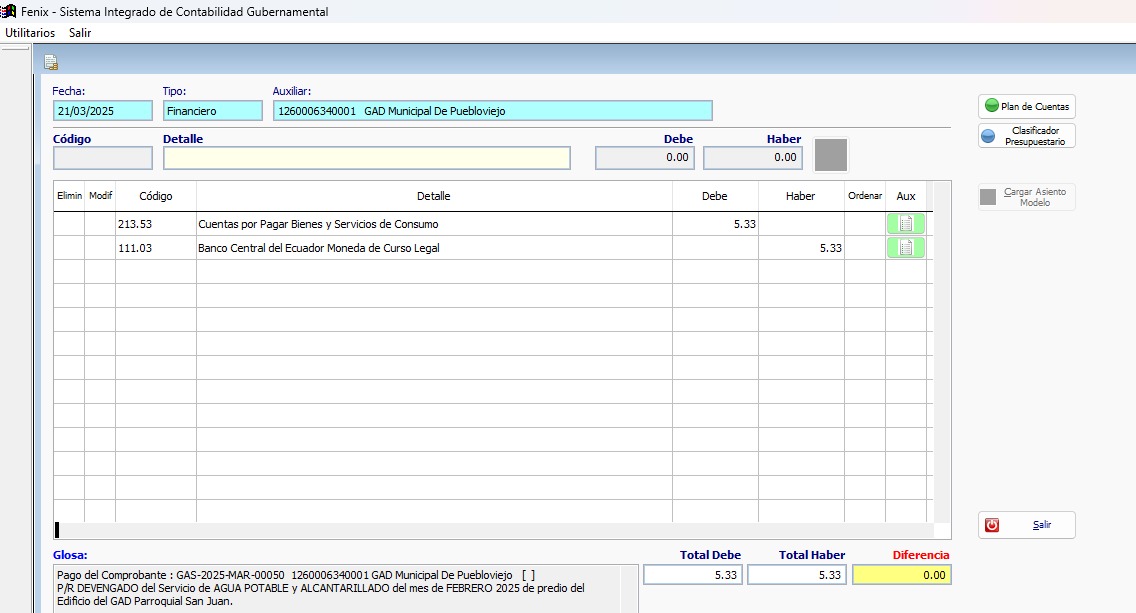Select the Tipo field showing Financiero
The height and width of the screenshot is (613, 1136).
pyautogui.click(x=211, y=111)
